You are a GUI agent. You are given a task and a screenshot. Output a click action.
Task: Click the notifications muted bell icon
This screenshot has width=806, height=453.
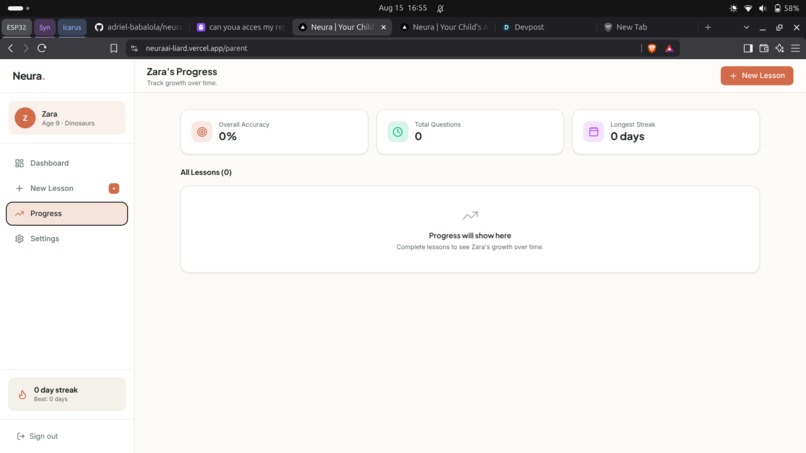coord(441,8)
